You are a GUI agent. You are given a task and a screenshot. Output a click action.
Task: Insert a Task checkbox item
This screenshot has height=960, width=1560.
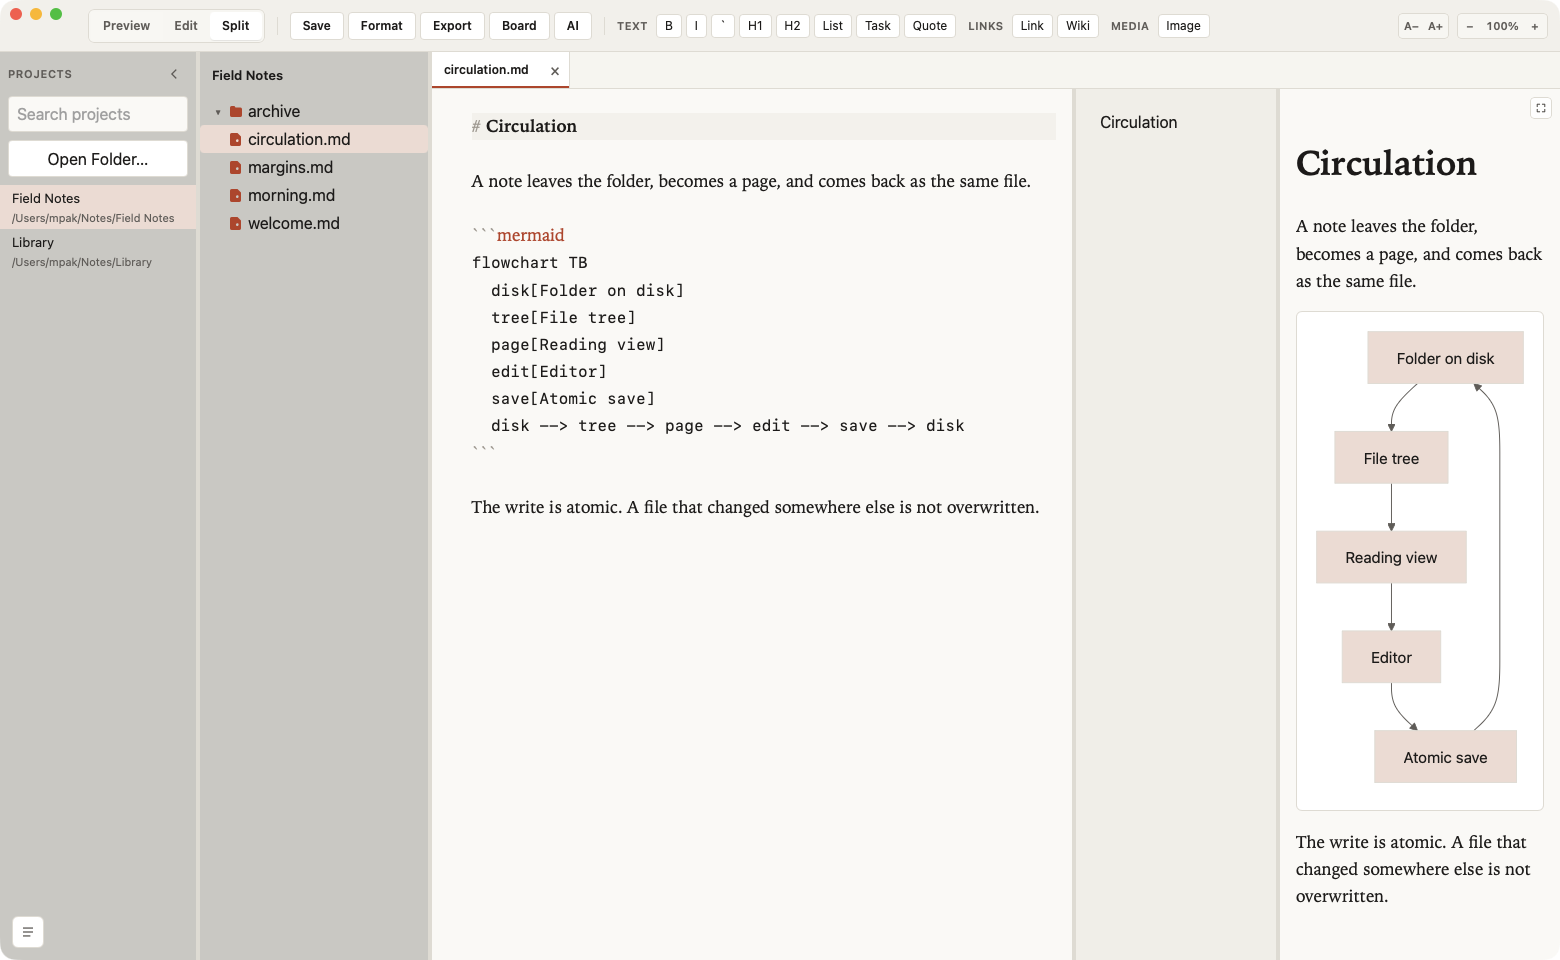coord(878,26)
